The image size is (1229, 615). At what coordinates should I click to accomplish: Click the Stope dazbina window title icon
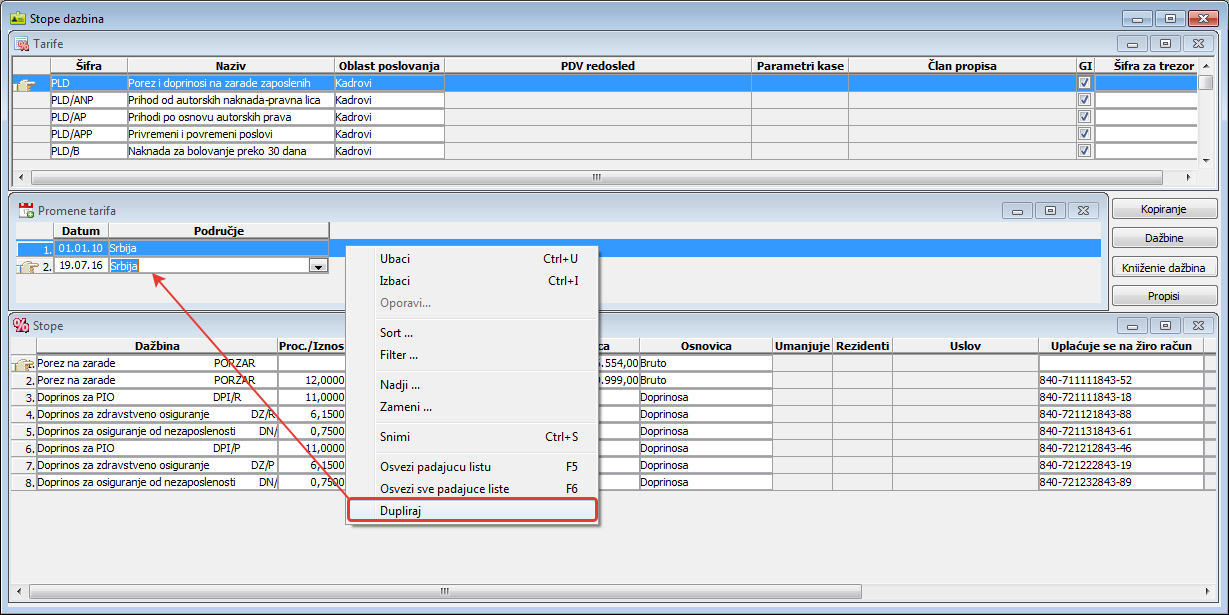(x=17, y=18)
